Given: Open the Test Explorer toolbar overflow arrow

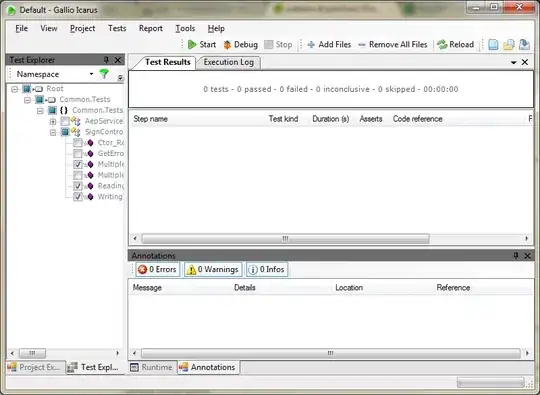Looking at the screenshot, I should (120, 78).
